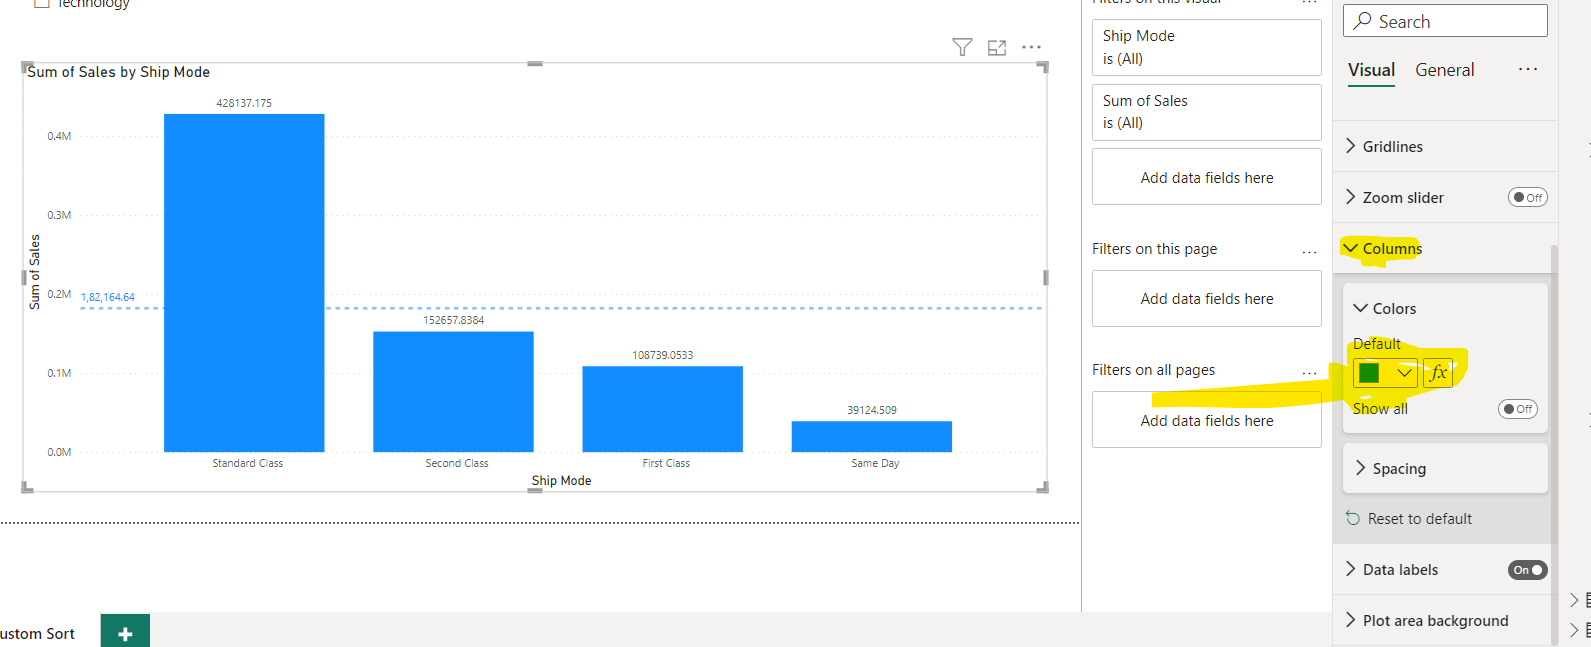The image size is (1591, 647).
Task: Click the 1,82,164.64 average line label
Action: (108, 297)
